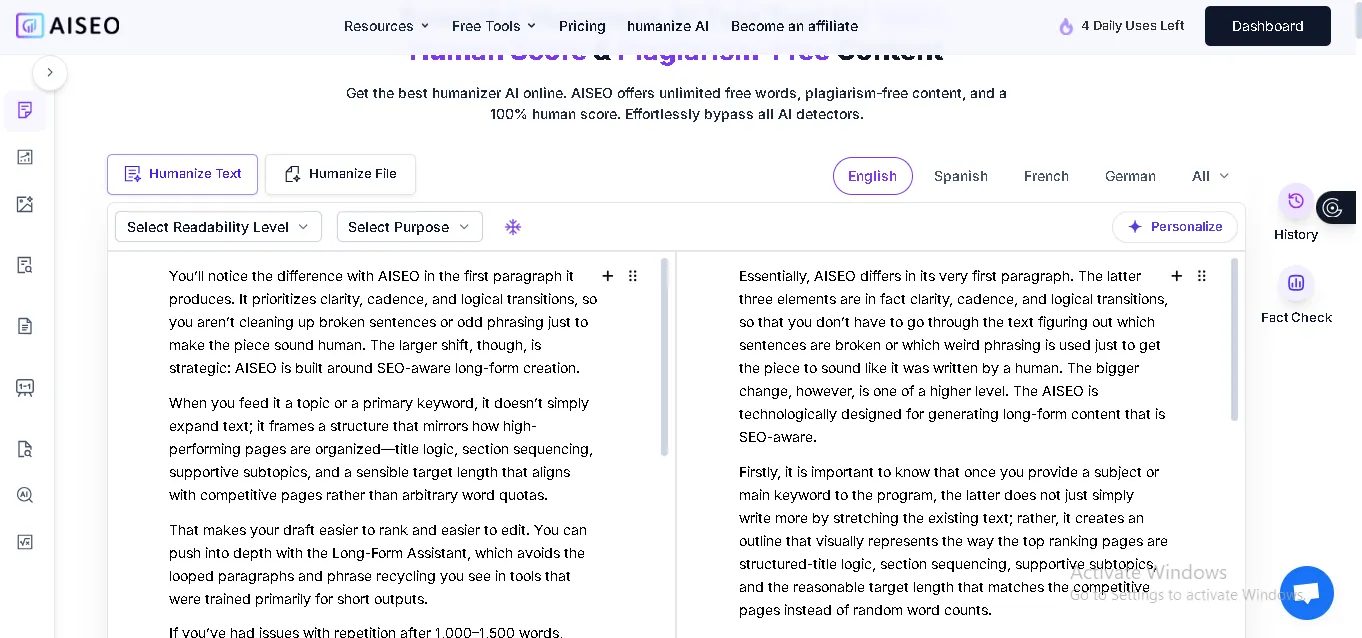
Task: Open the square-root formula sidebar icon
Action: tap(25, 542)
